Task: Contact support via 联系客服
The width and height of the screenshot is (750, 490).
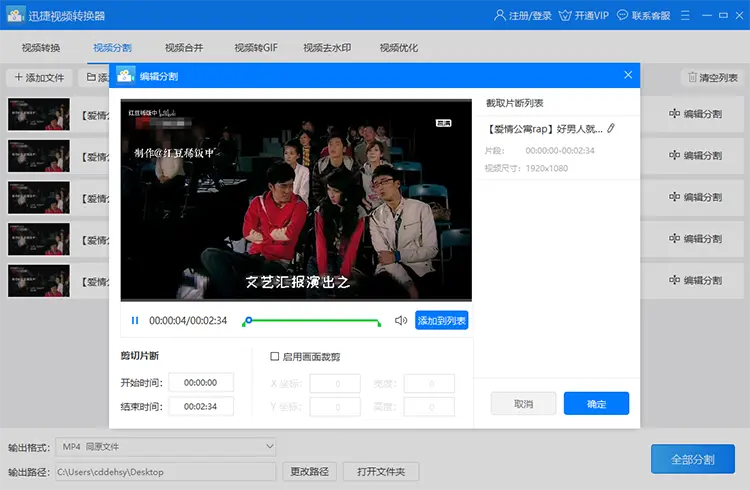Action: [643, 15]
